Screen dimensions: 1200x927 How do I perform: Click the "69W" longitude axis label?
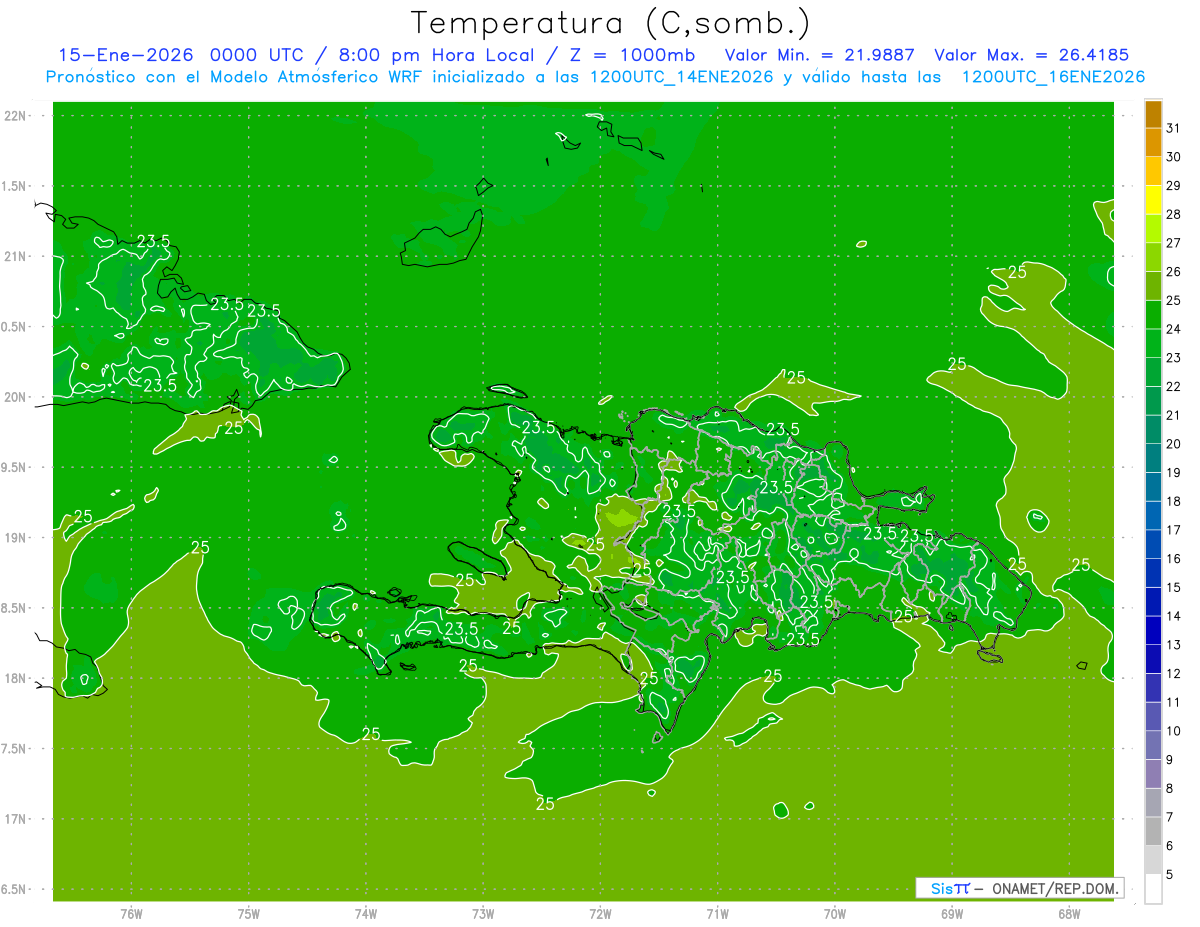tap(952, 913)
